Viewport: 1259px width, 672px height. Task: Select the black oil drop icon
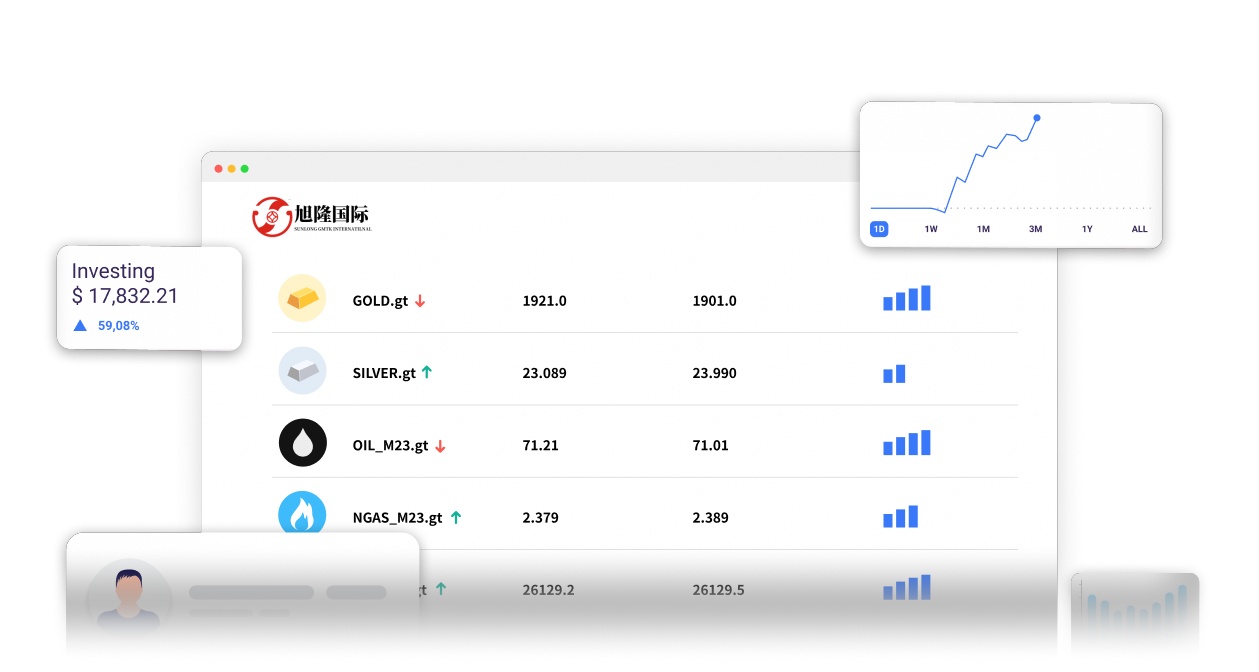coord(302,444)
